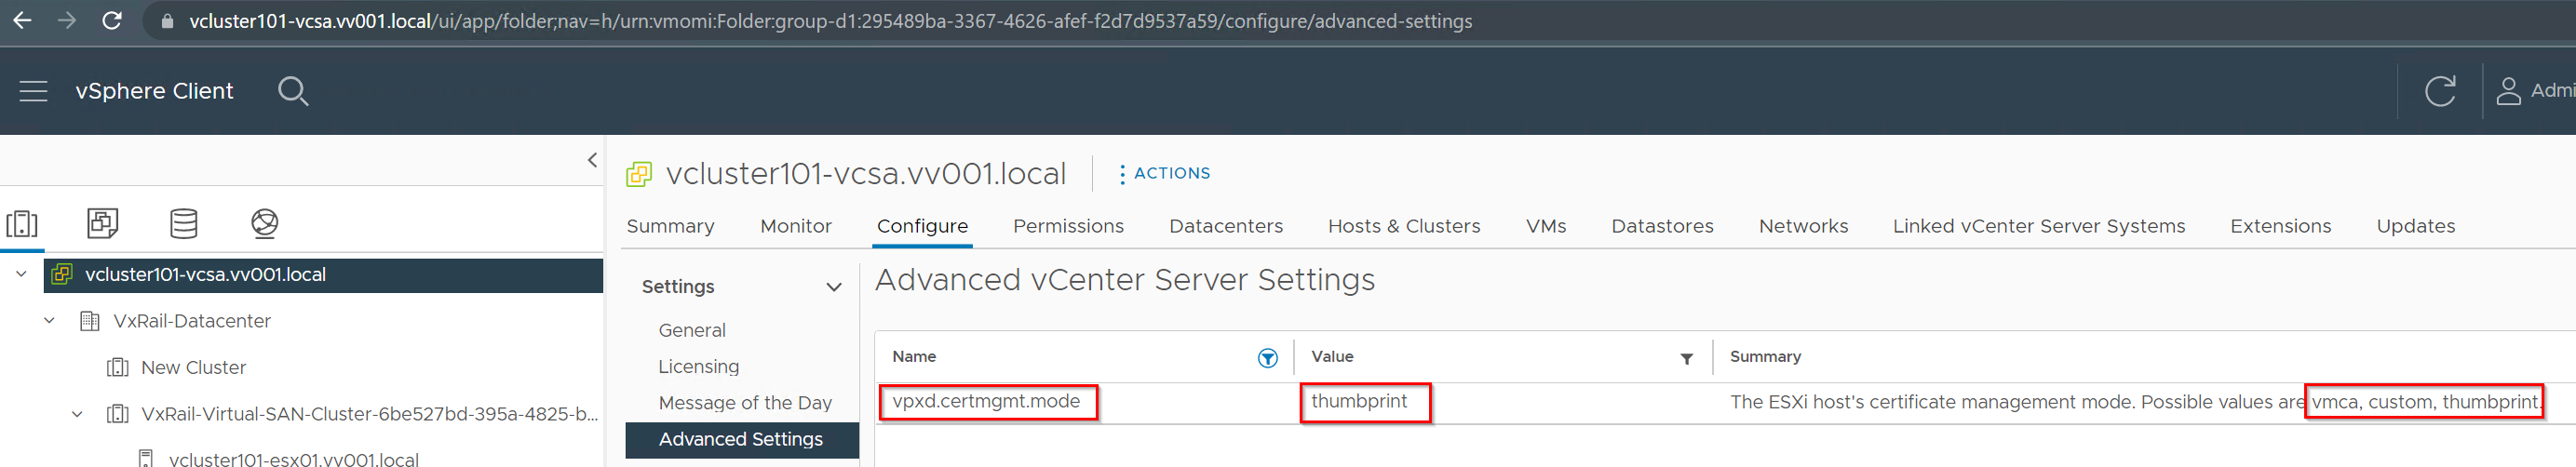Viewport: 2576px width, 467px height.
Task: Open the Admin user menu
Action: (2535, 91)
